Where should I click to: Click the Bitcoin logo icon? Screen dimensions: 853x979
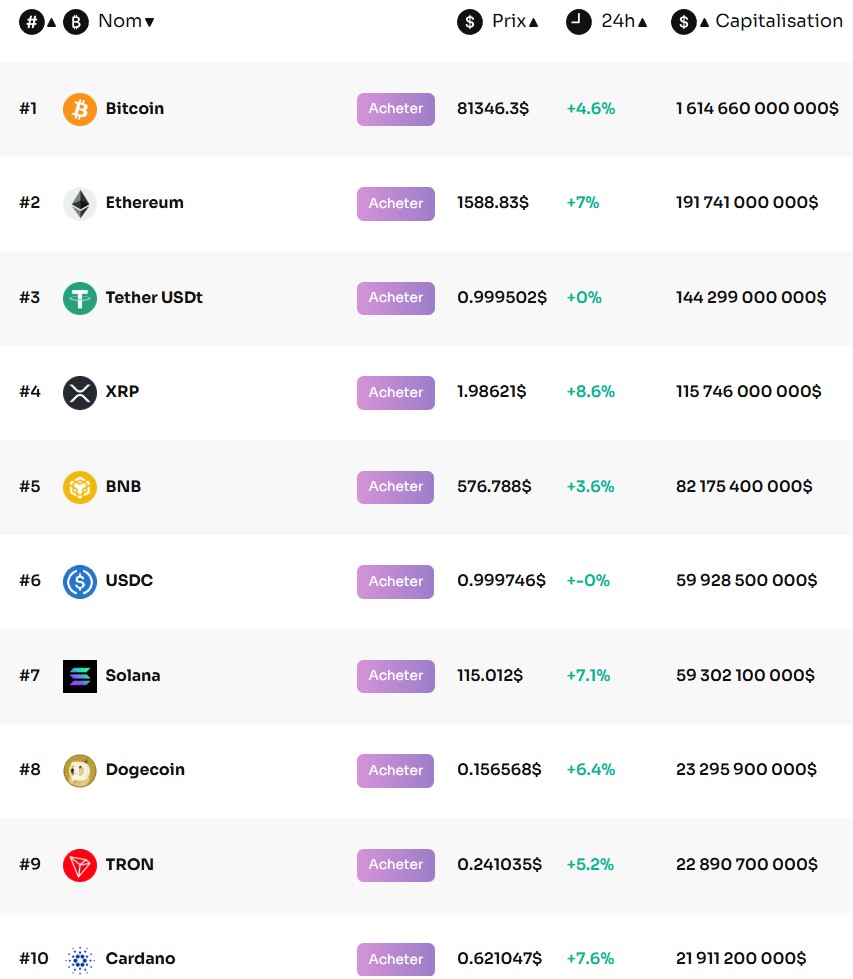(x=79, y=108)
